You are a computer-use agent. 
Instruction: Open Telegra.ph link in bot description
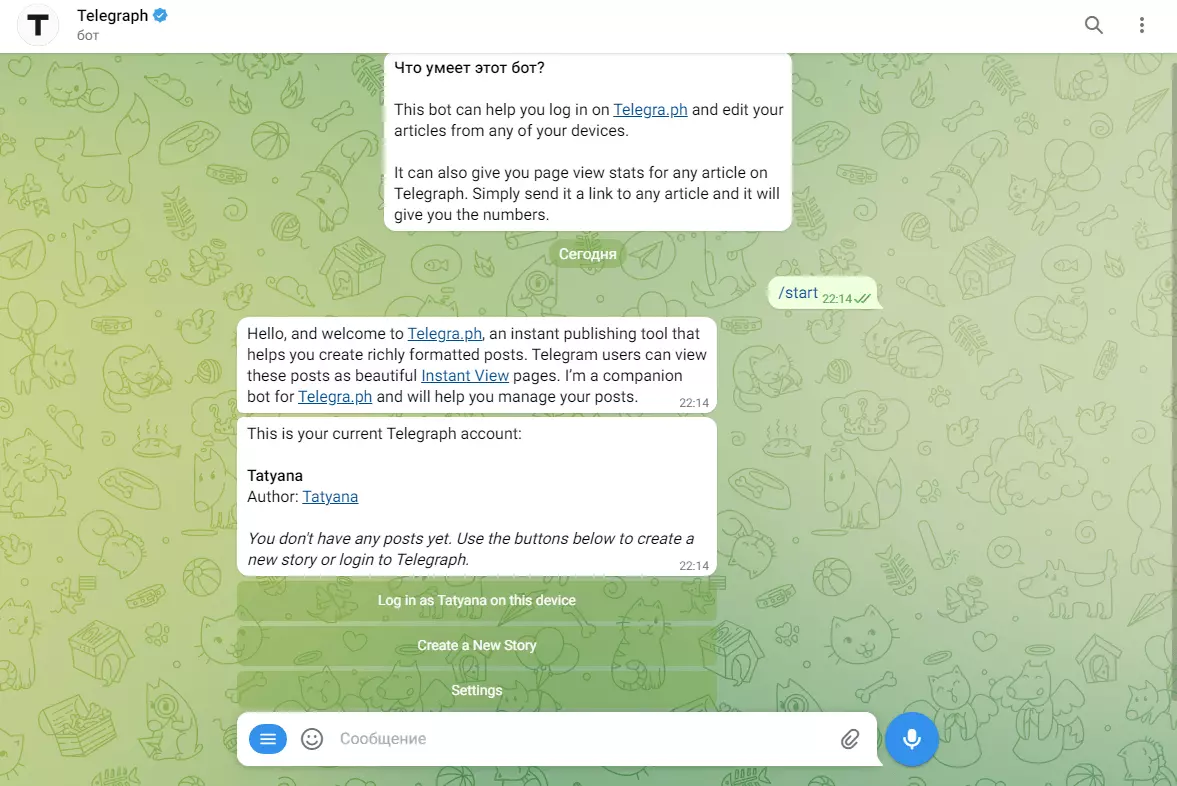pyautogui.click(x=650, y=110)
